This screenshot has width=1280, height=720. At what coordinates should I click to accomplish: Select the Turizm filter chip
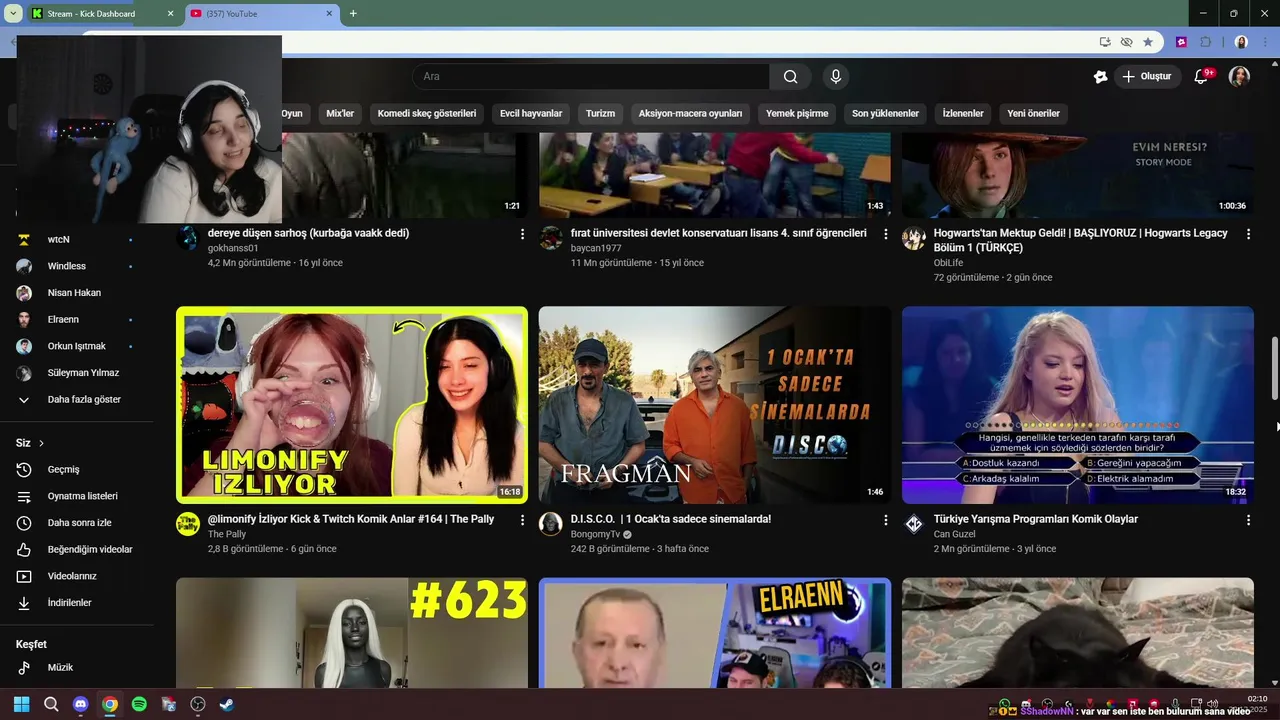tap(600, 114)
